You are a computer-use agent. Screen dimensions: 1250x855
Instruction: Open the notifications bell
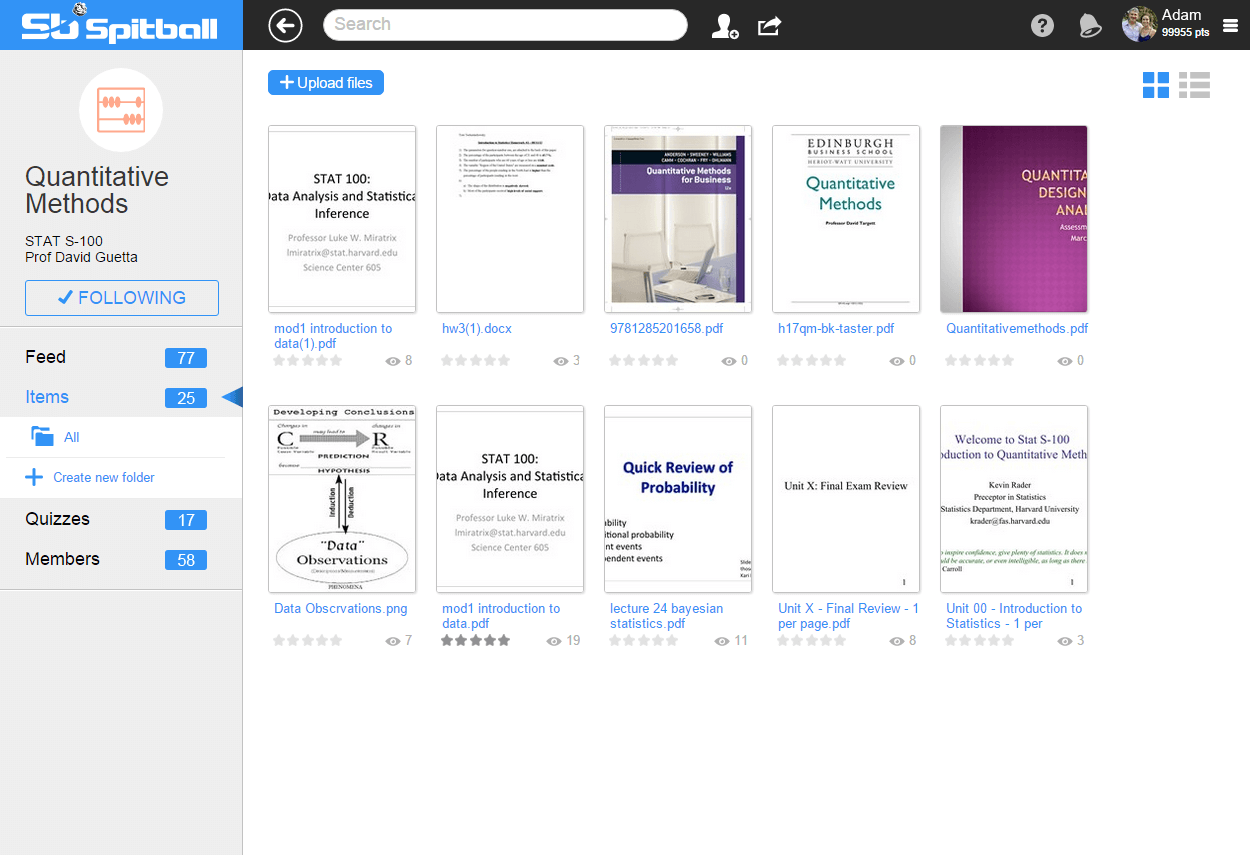click(1089, 26)
